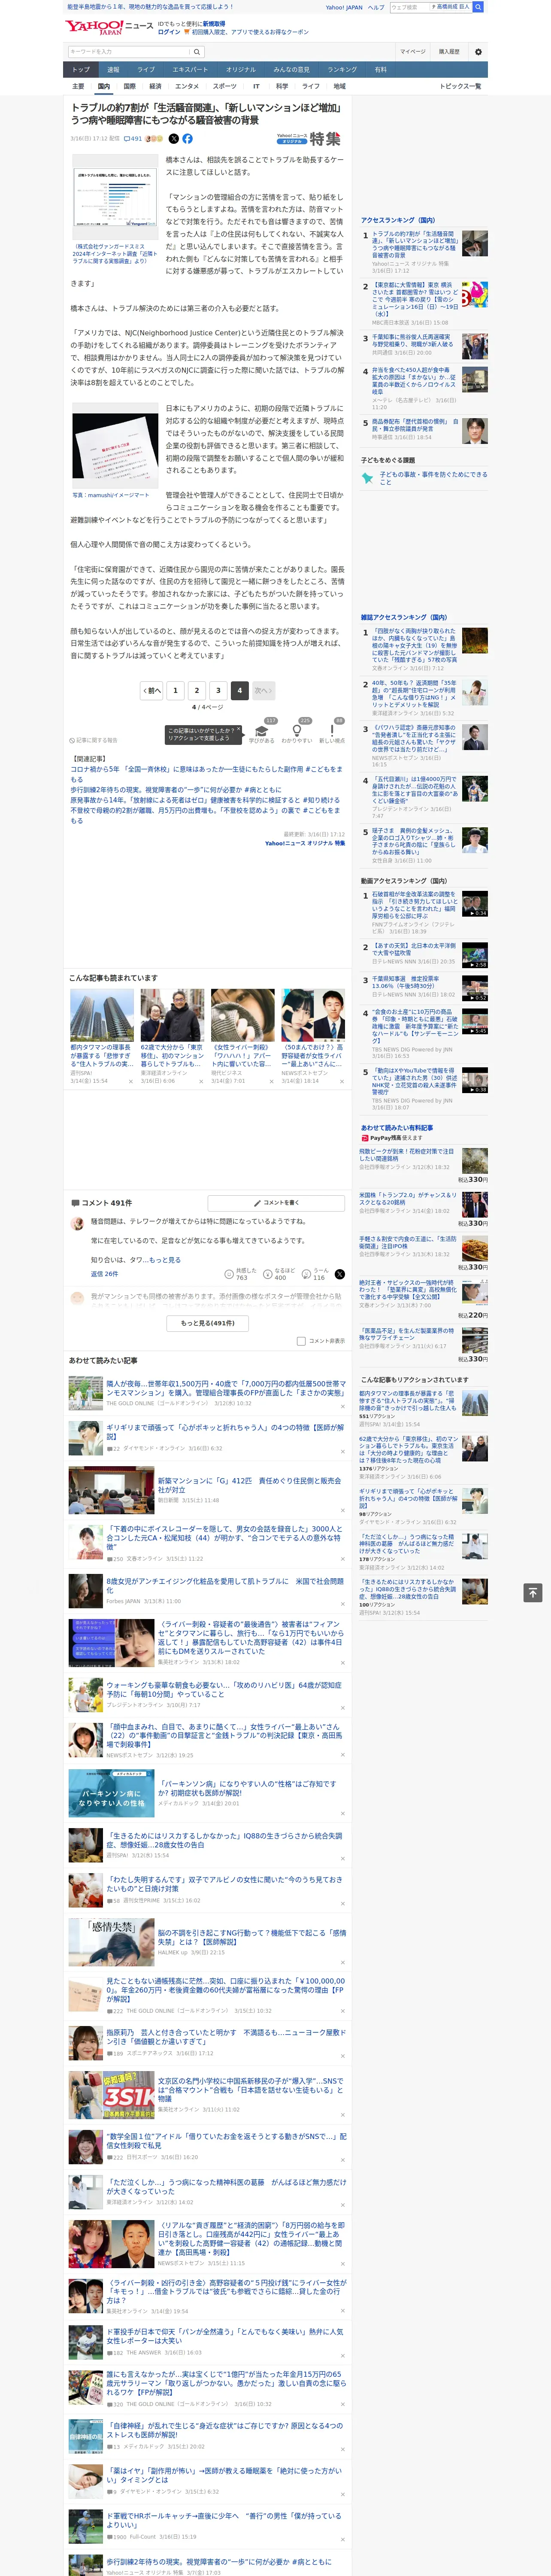Share article on X icon
The image size is (551, 2576).
click(x=174, y=139)
